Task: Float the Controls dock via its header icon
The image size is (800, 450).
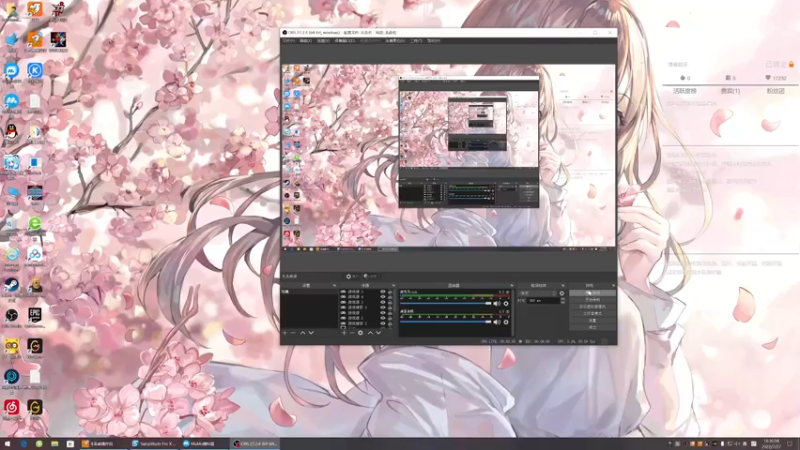Action: [613, 285]
